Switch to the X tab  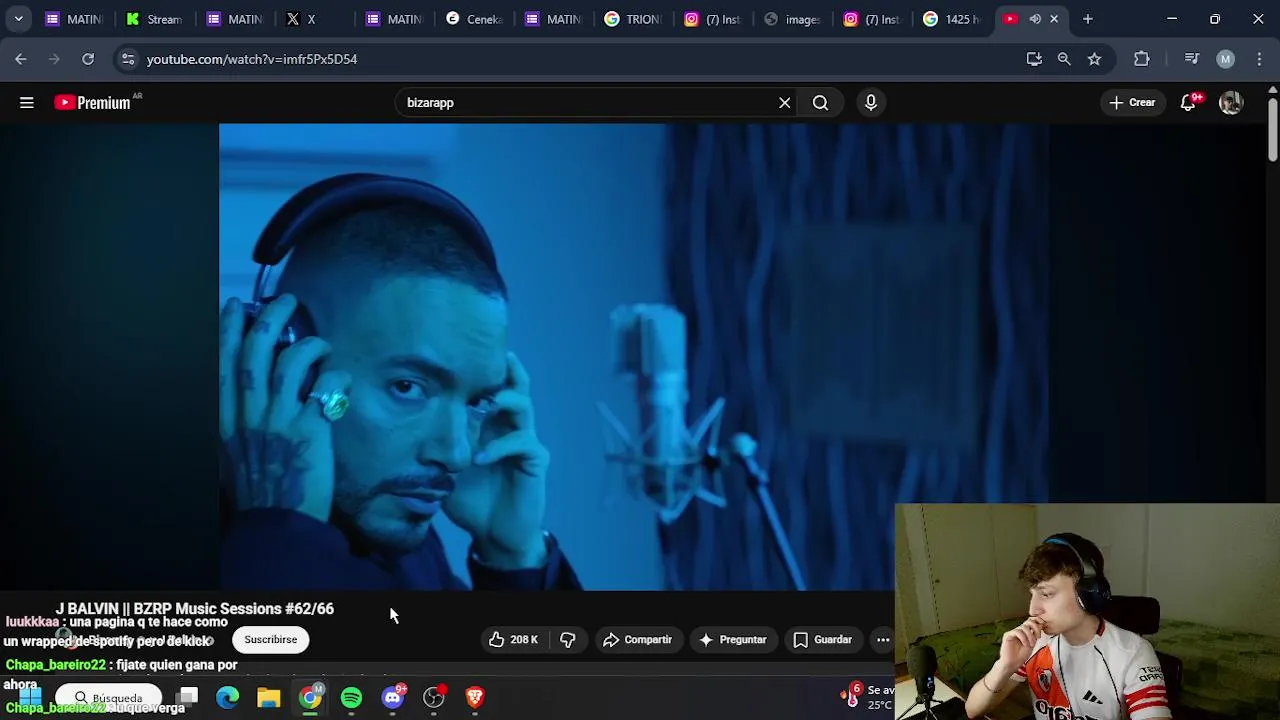tap(314, 19)
